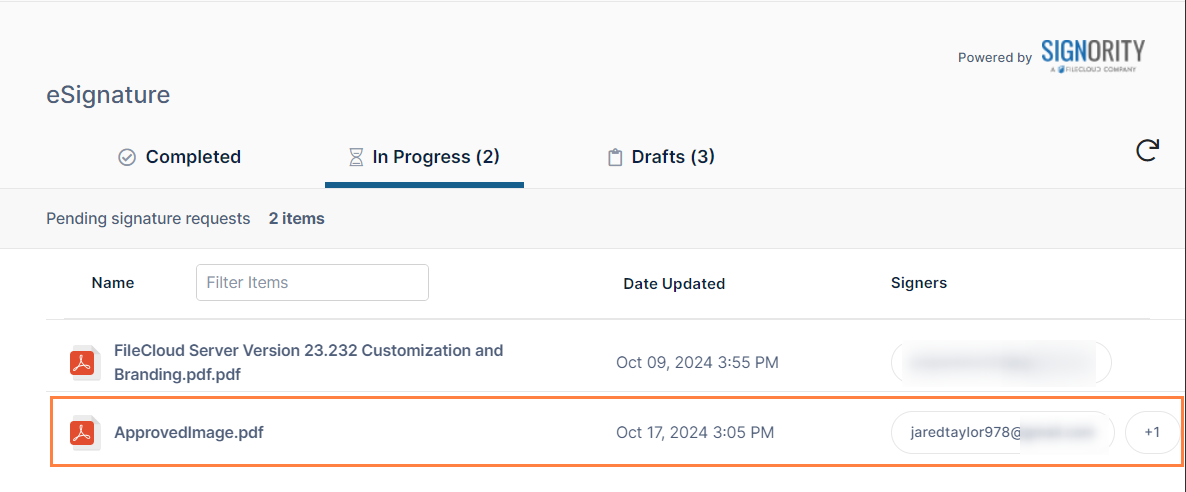This screenshot has width=1186, height=492.
Task: Click the blurred signer chip in first row
Action: click(1000, 362)
